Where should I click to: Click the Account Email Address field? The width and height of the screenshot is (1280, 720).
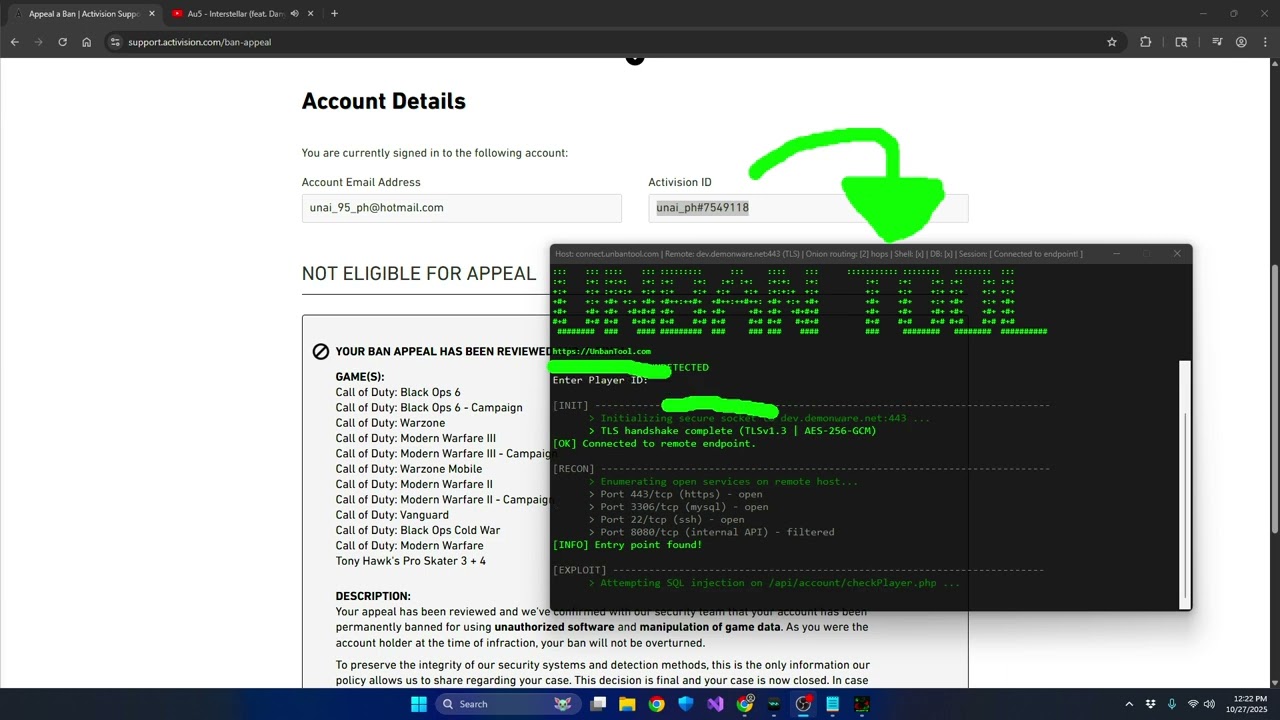pos(461,208)
